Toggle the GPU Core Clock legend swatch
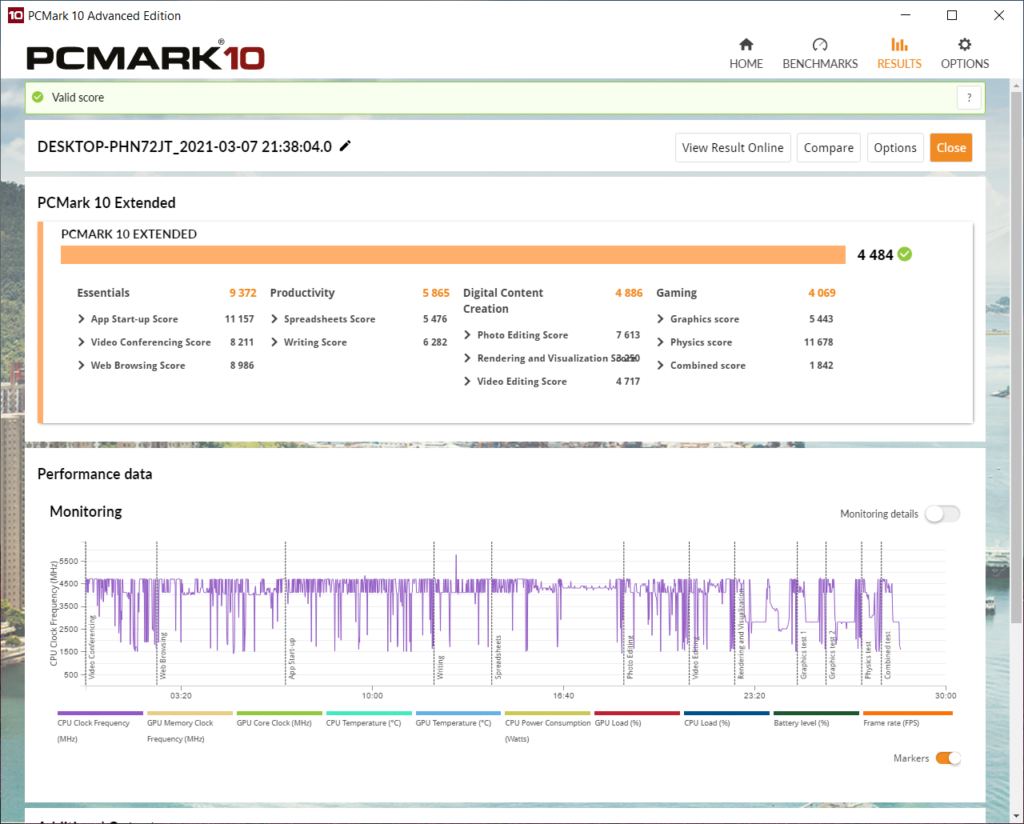Screen dimensions: 1024x824 click(x=279, y=713)
